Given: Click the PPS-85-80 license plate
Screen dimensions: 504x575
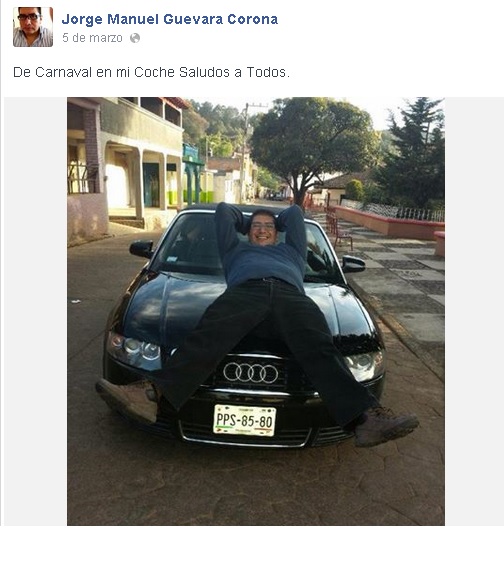Looking at the screenshot, I should (245, 420).
